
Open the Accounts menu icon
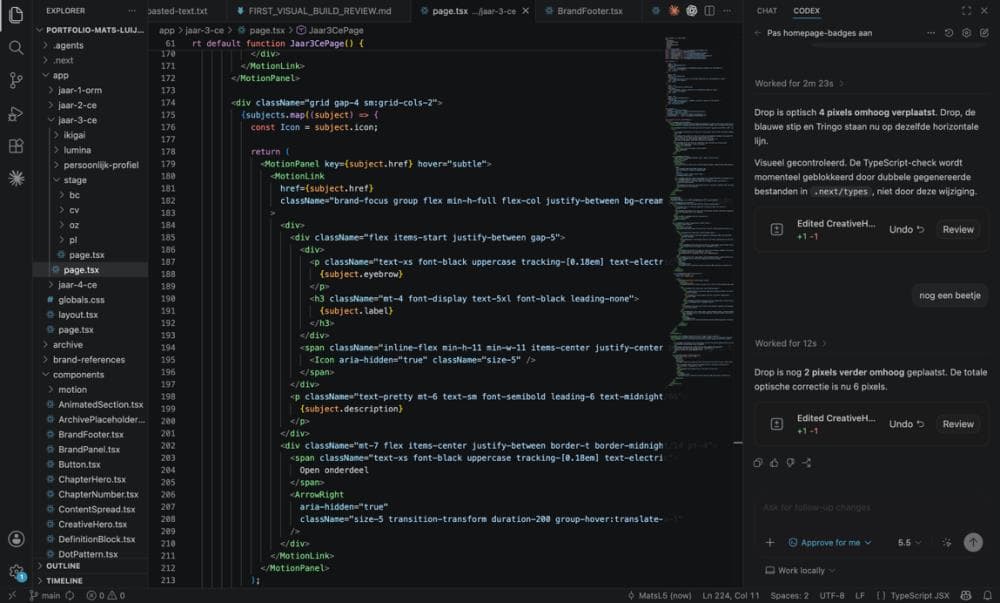tap(16, 539)
